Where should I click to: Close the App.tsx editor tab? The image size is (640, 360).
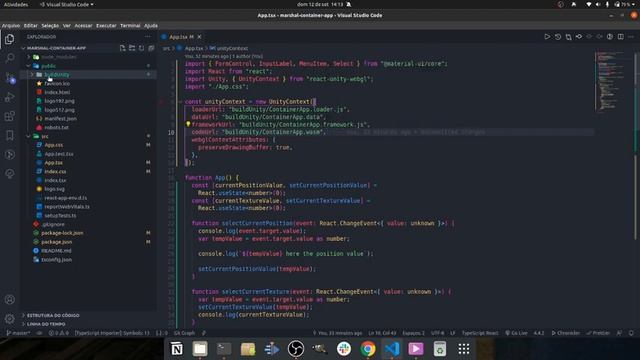199,37
